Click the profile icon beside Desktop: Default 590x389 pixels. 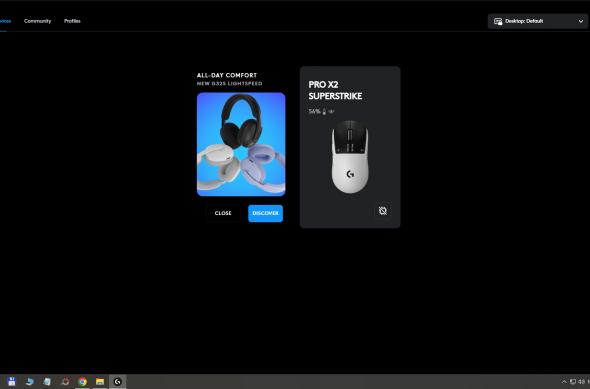tap(498, 21)
